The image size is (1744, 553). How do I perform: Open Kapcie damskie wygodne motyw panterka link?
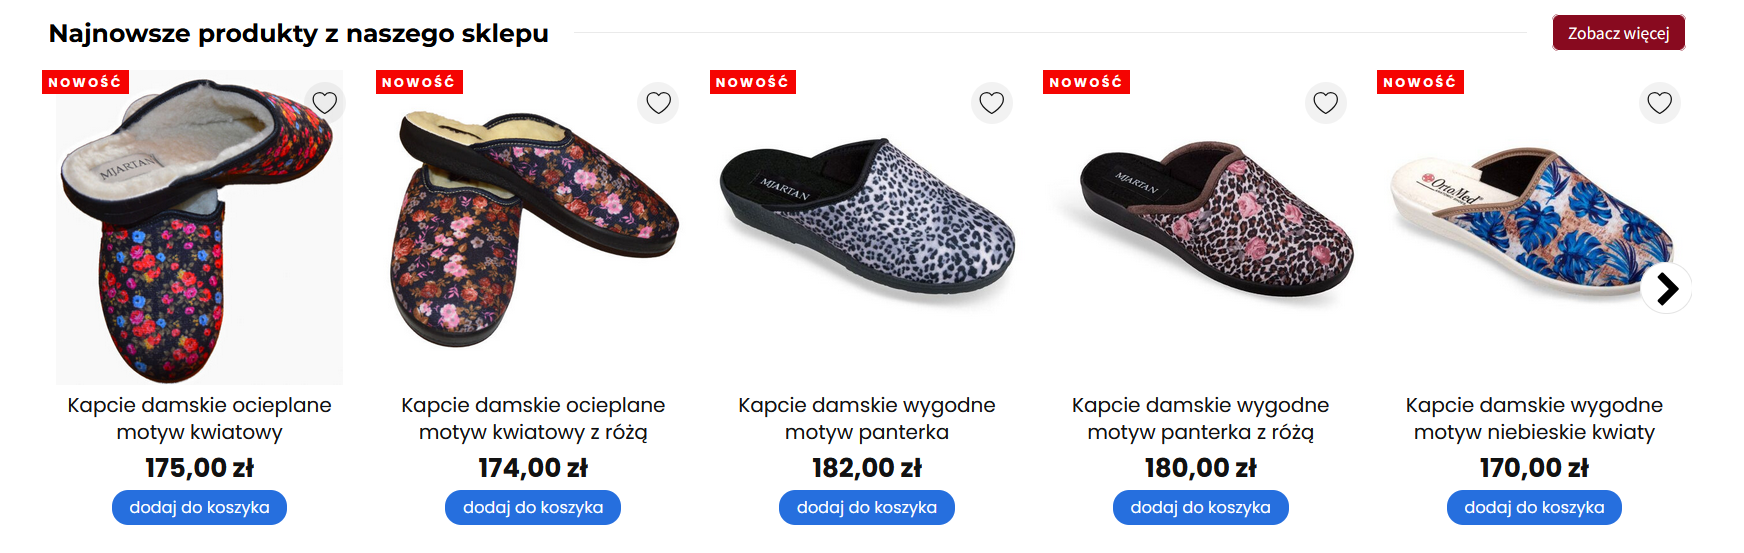coord(866,419)
